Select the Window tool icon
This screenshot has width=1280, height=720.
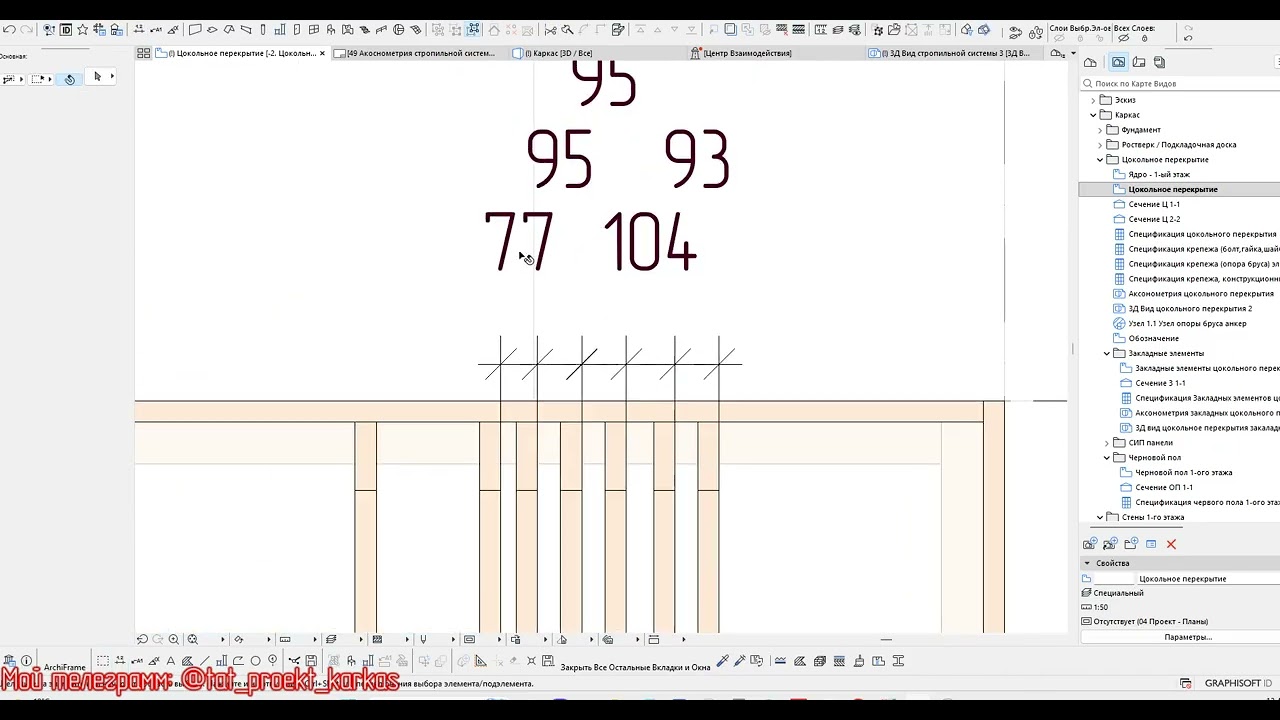tap(314, 30)
